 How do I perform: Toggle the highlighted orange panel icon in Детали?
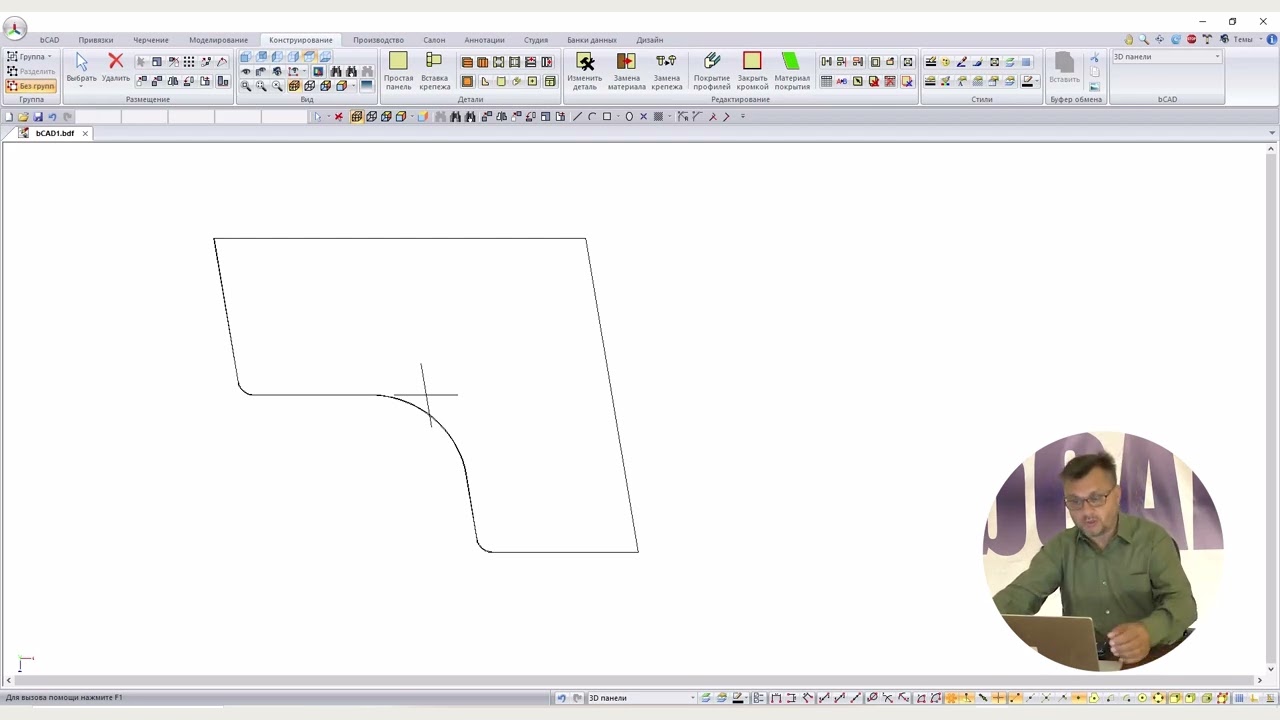(x=467, y=82)
